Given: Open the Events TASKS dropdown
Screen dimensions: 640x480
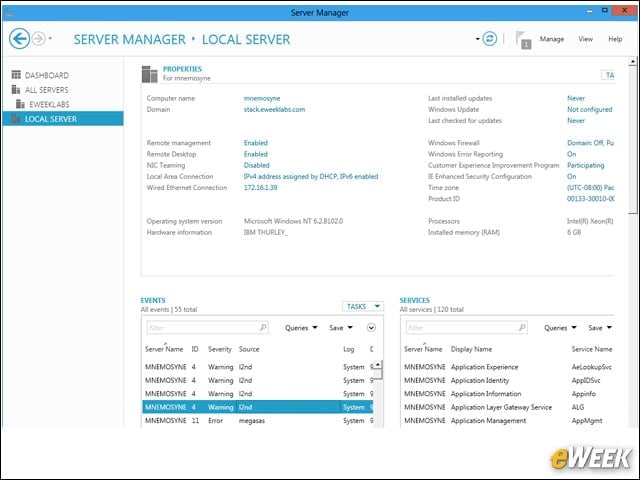Looking at the screenshot, I should pos(362,306).
